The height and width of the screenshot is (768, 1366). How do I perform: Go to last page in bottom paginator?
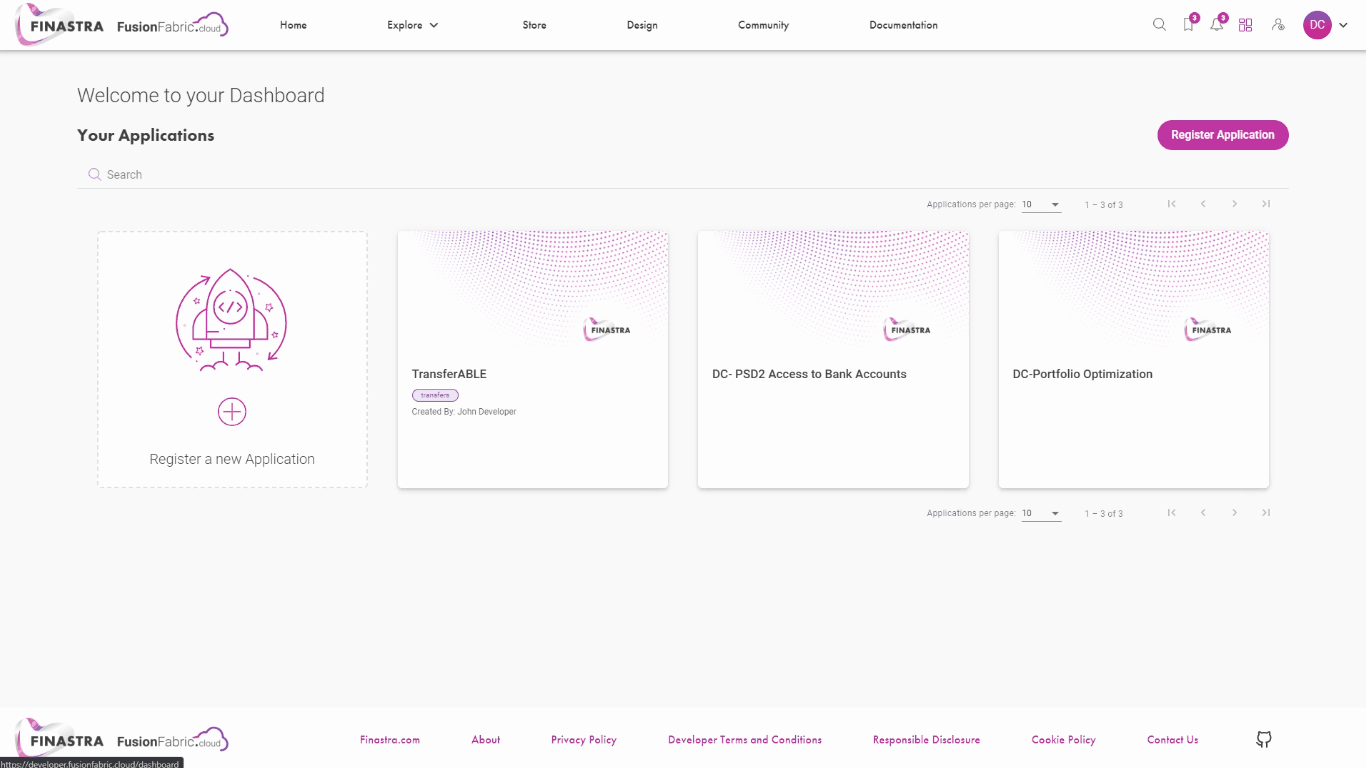pos(1266,513)
